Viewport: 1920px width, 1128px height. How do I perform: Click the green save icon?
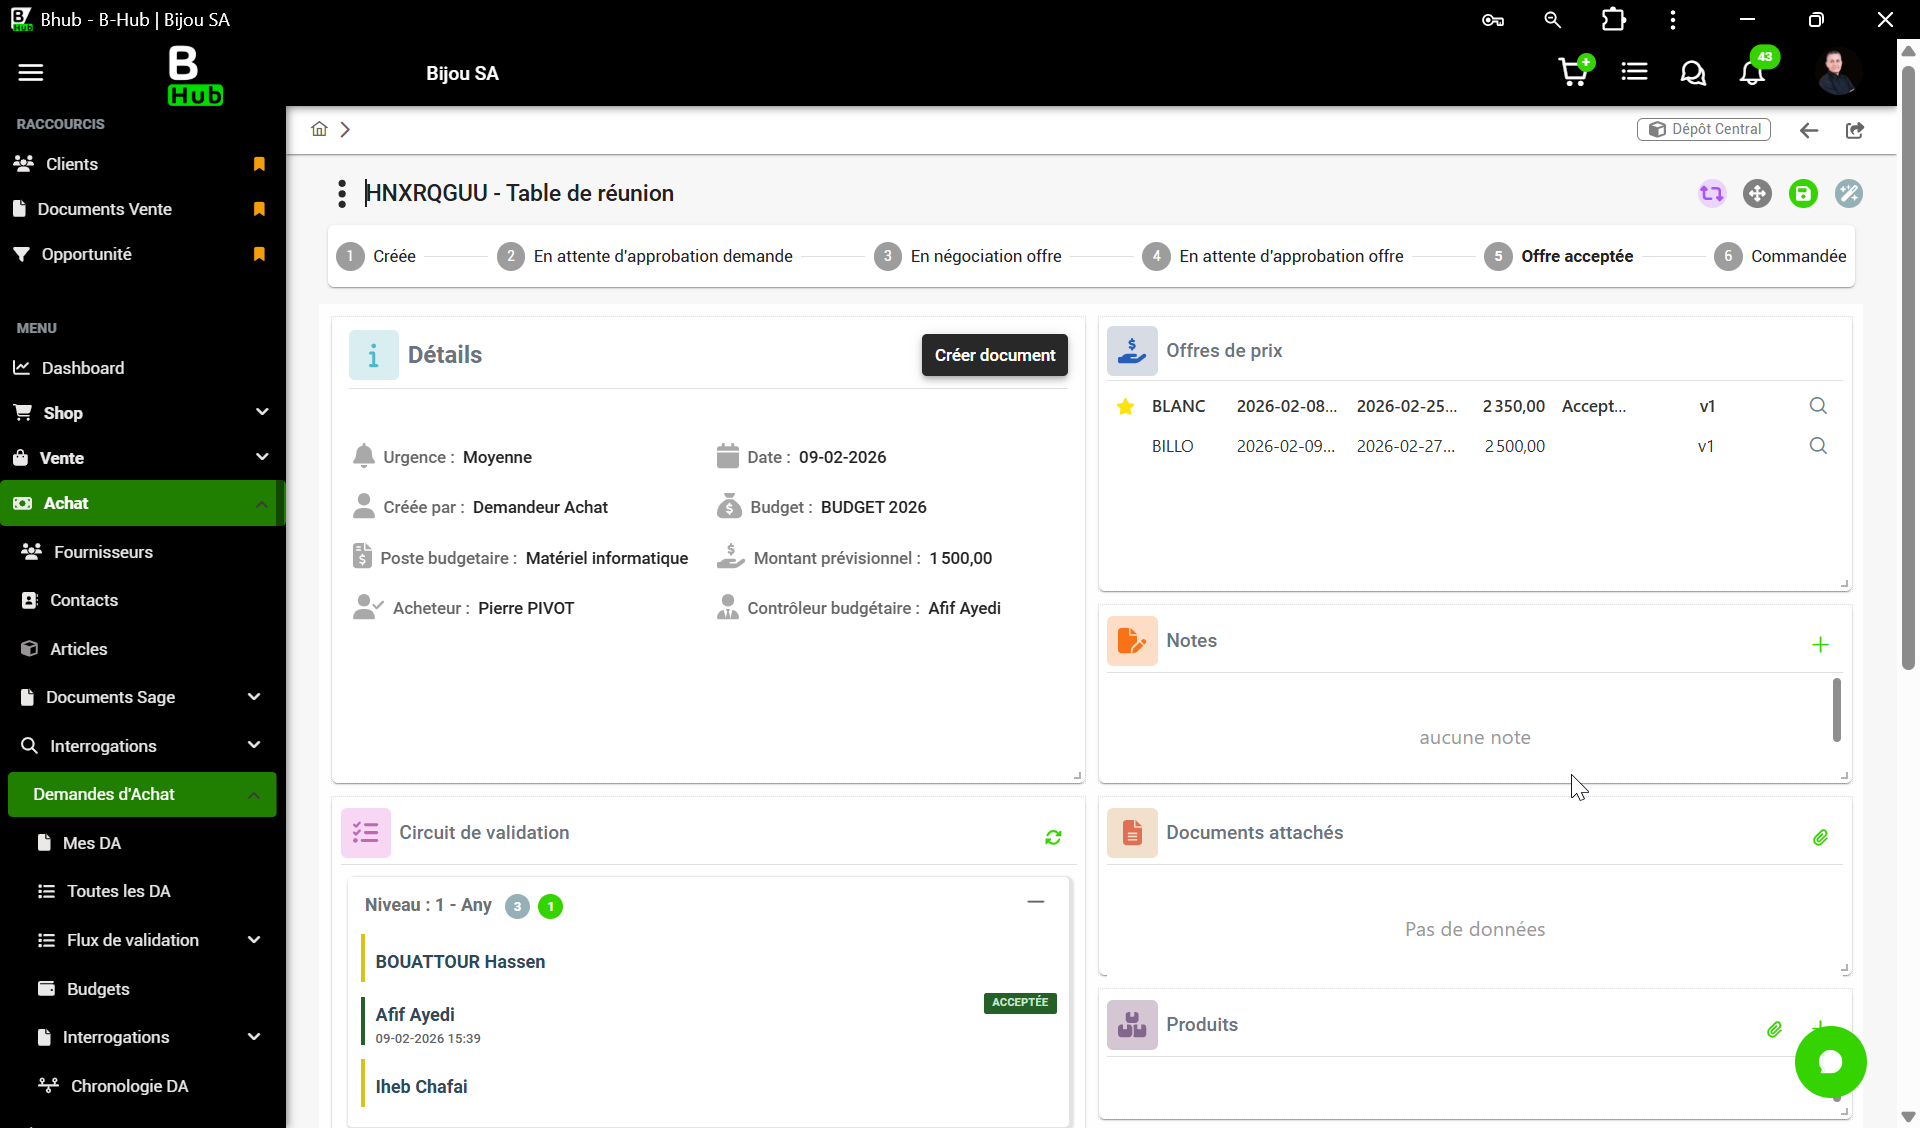[1803, 193]
